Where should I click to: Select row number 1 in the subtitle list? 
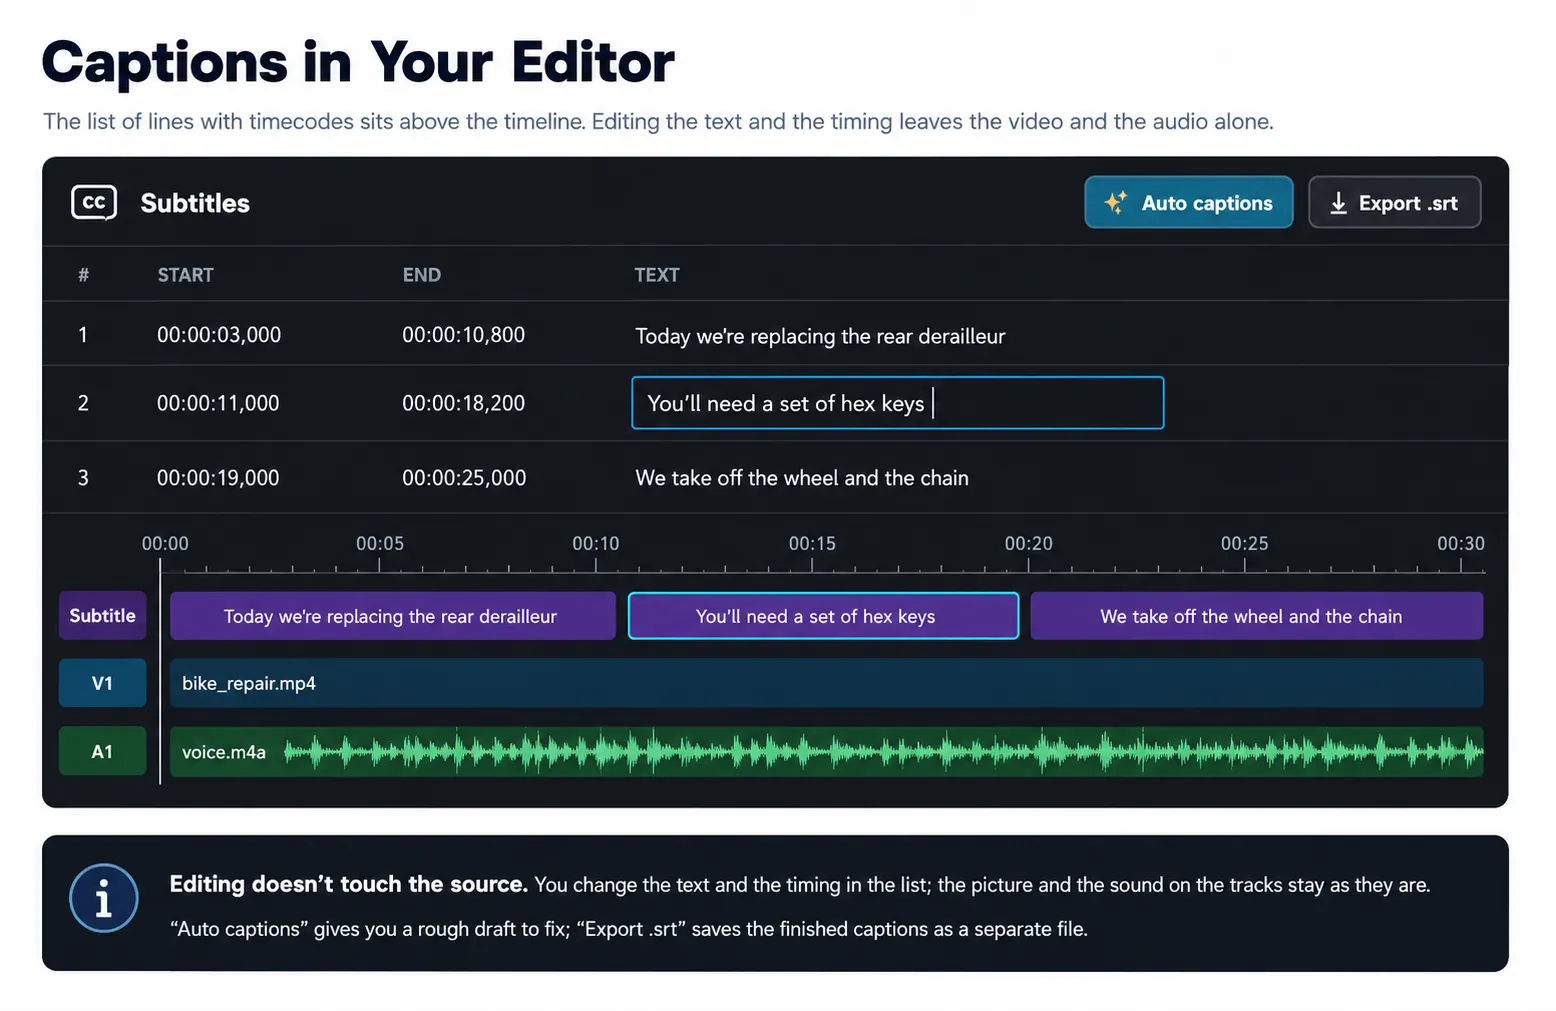click(83, 335)
